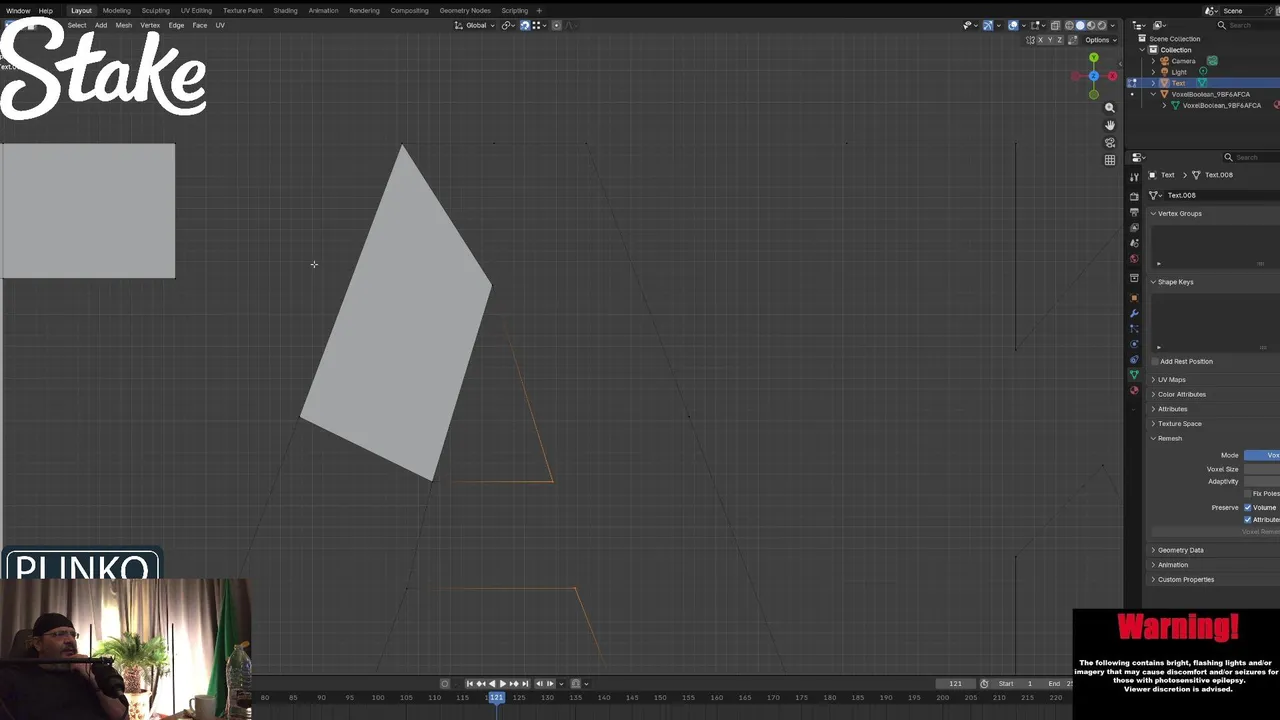The image size is (1280, 720).
Task: Check the Fix Poles checkbox
Action: (x=1248, y=494)
